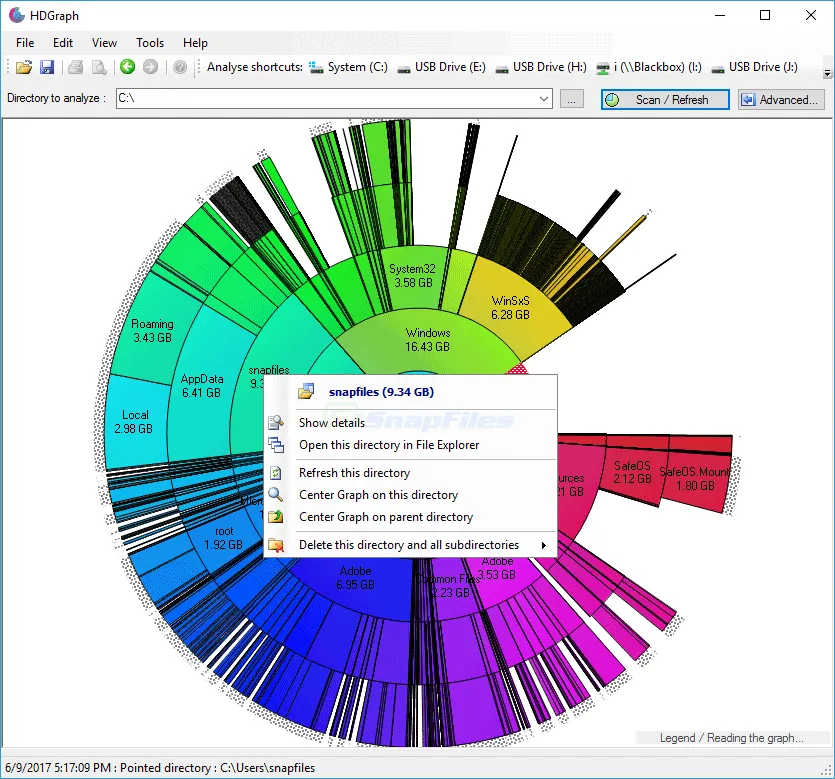The image size is (835, 779).
Task: Click the print toolbar icon
Action: [x=76, y=68]
